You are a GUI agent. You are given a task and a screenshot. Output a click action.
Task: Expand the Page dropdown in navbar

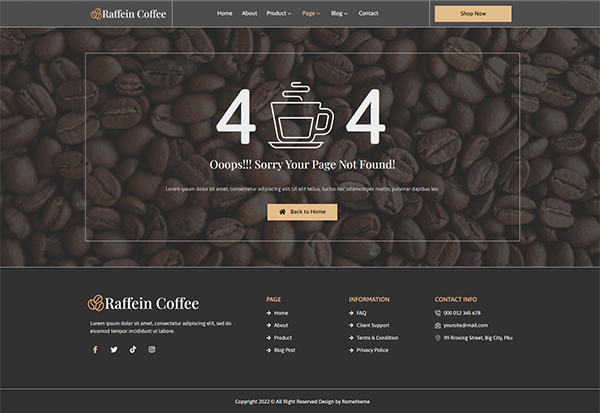[x=311, y=14]
